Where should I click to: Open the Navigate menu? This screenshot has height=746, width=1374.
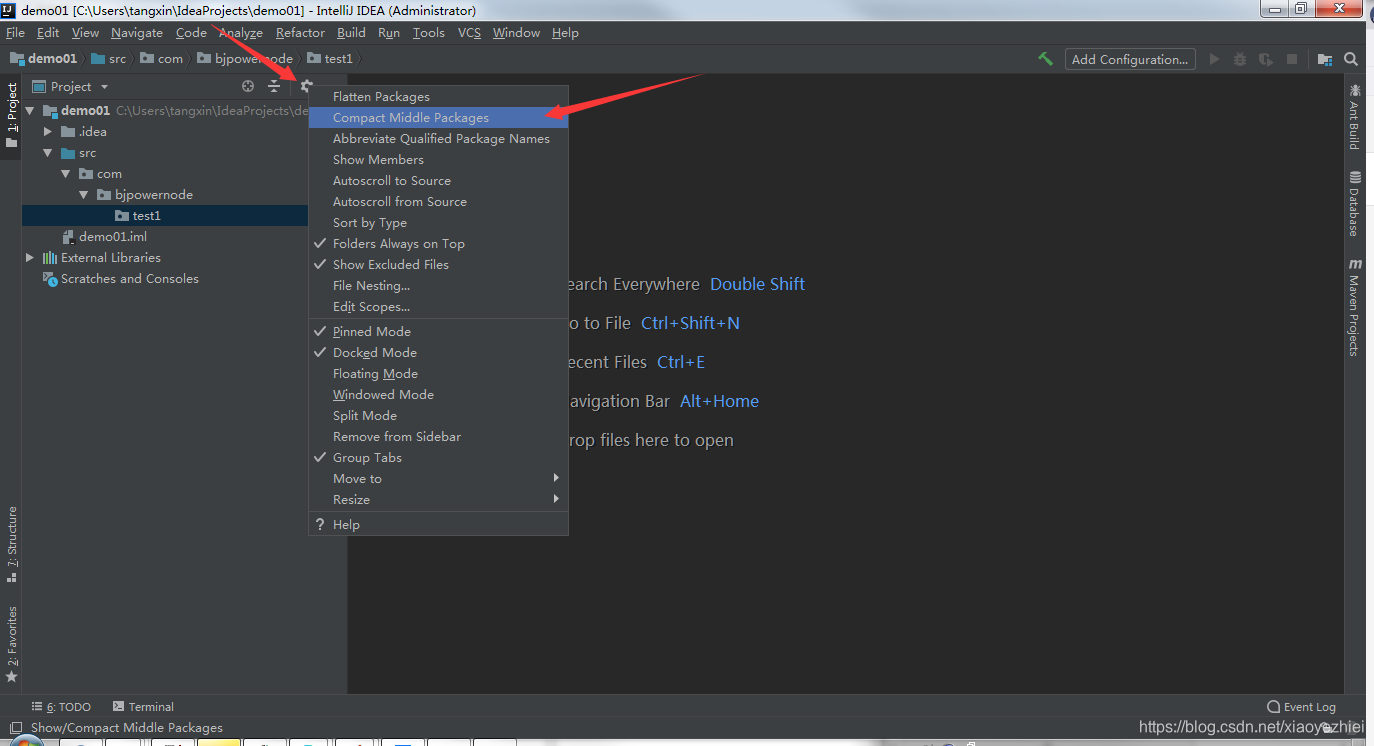(137, 33)
